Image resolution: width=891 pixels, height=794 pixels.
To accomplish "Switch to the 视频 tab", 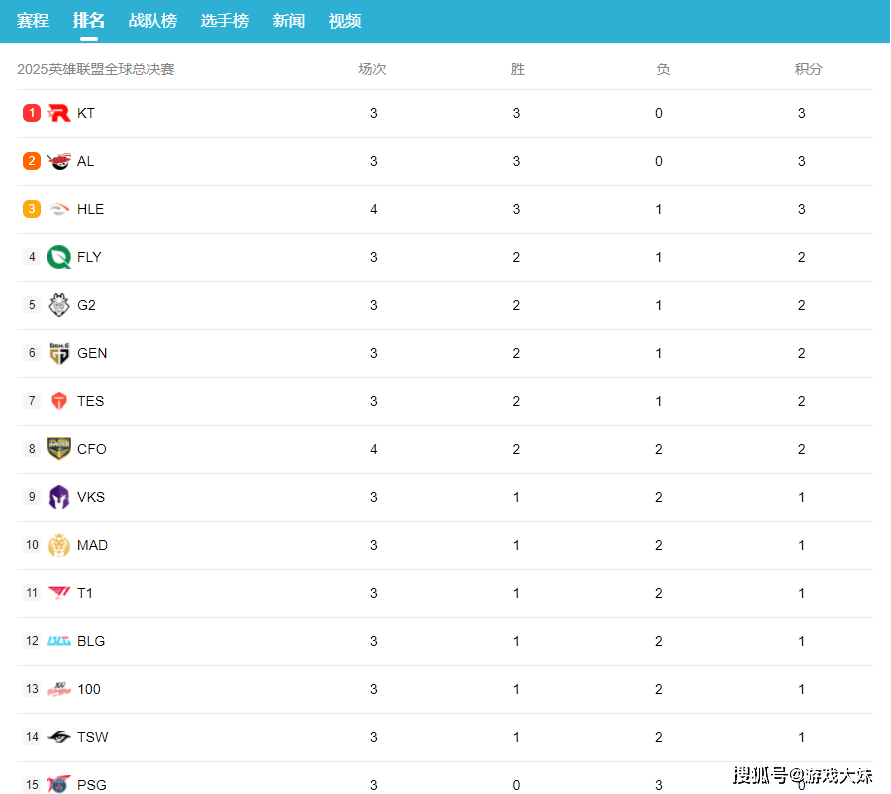I will click(x=345, y=21).
